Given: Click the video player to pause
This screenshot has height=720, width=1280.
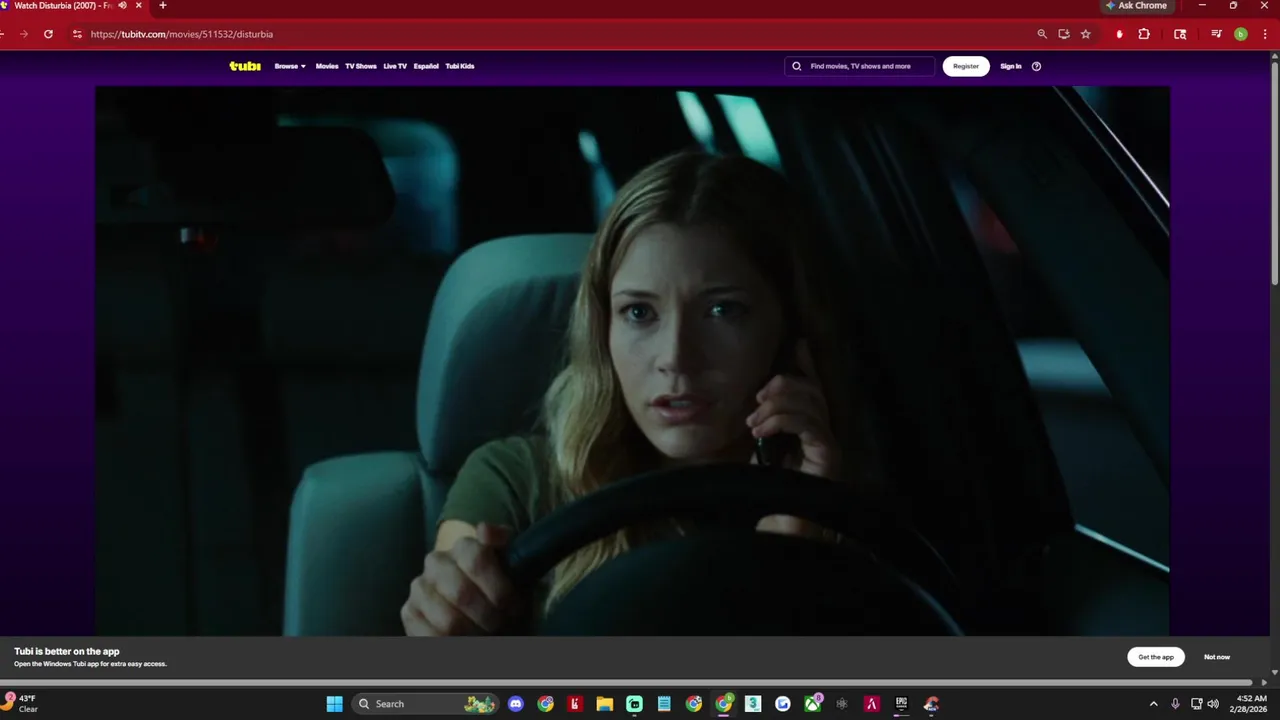Looking at the screenshot, I should (632, 360).
